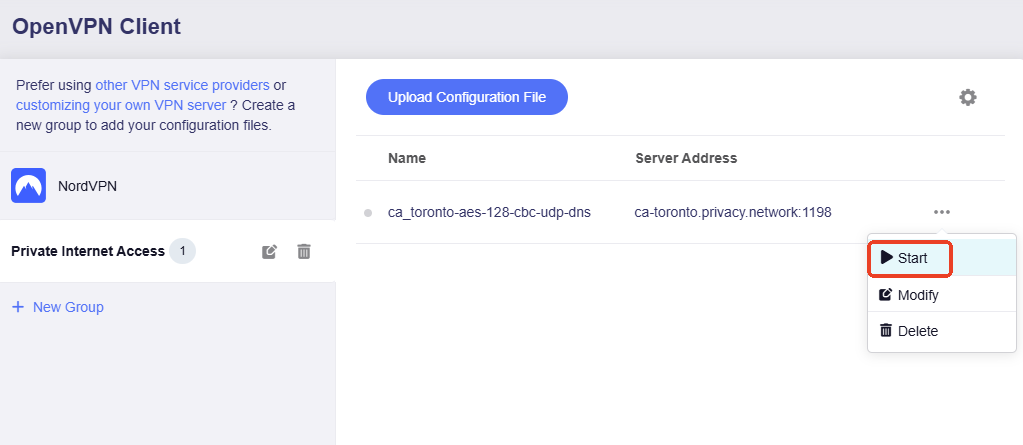
Task: Click the New Group text
Action: pos(68,307)
